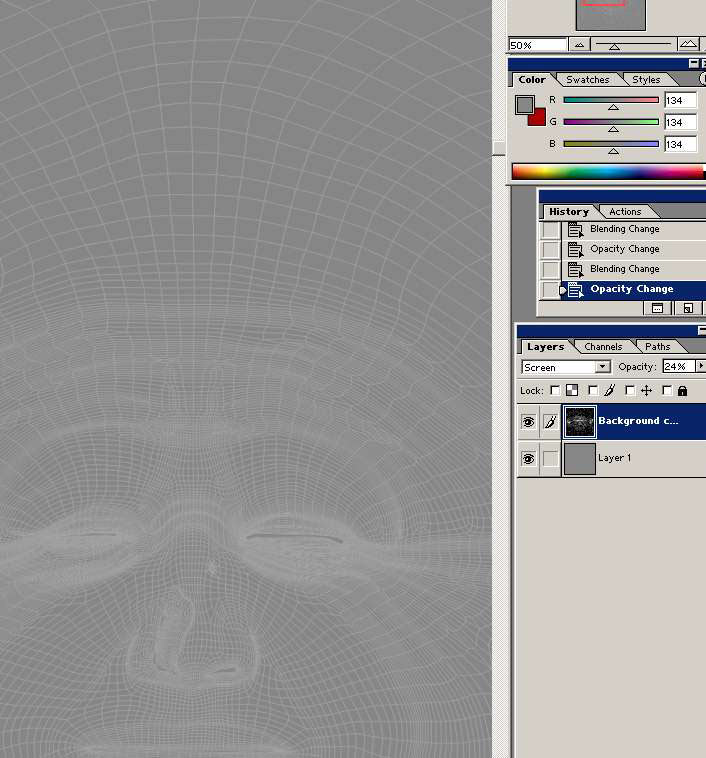Hide the Background copy layer via eye icon
This screenshot has width=706, height=758.
point(528,423)
